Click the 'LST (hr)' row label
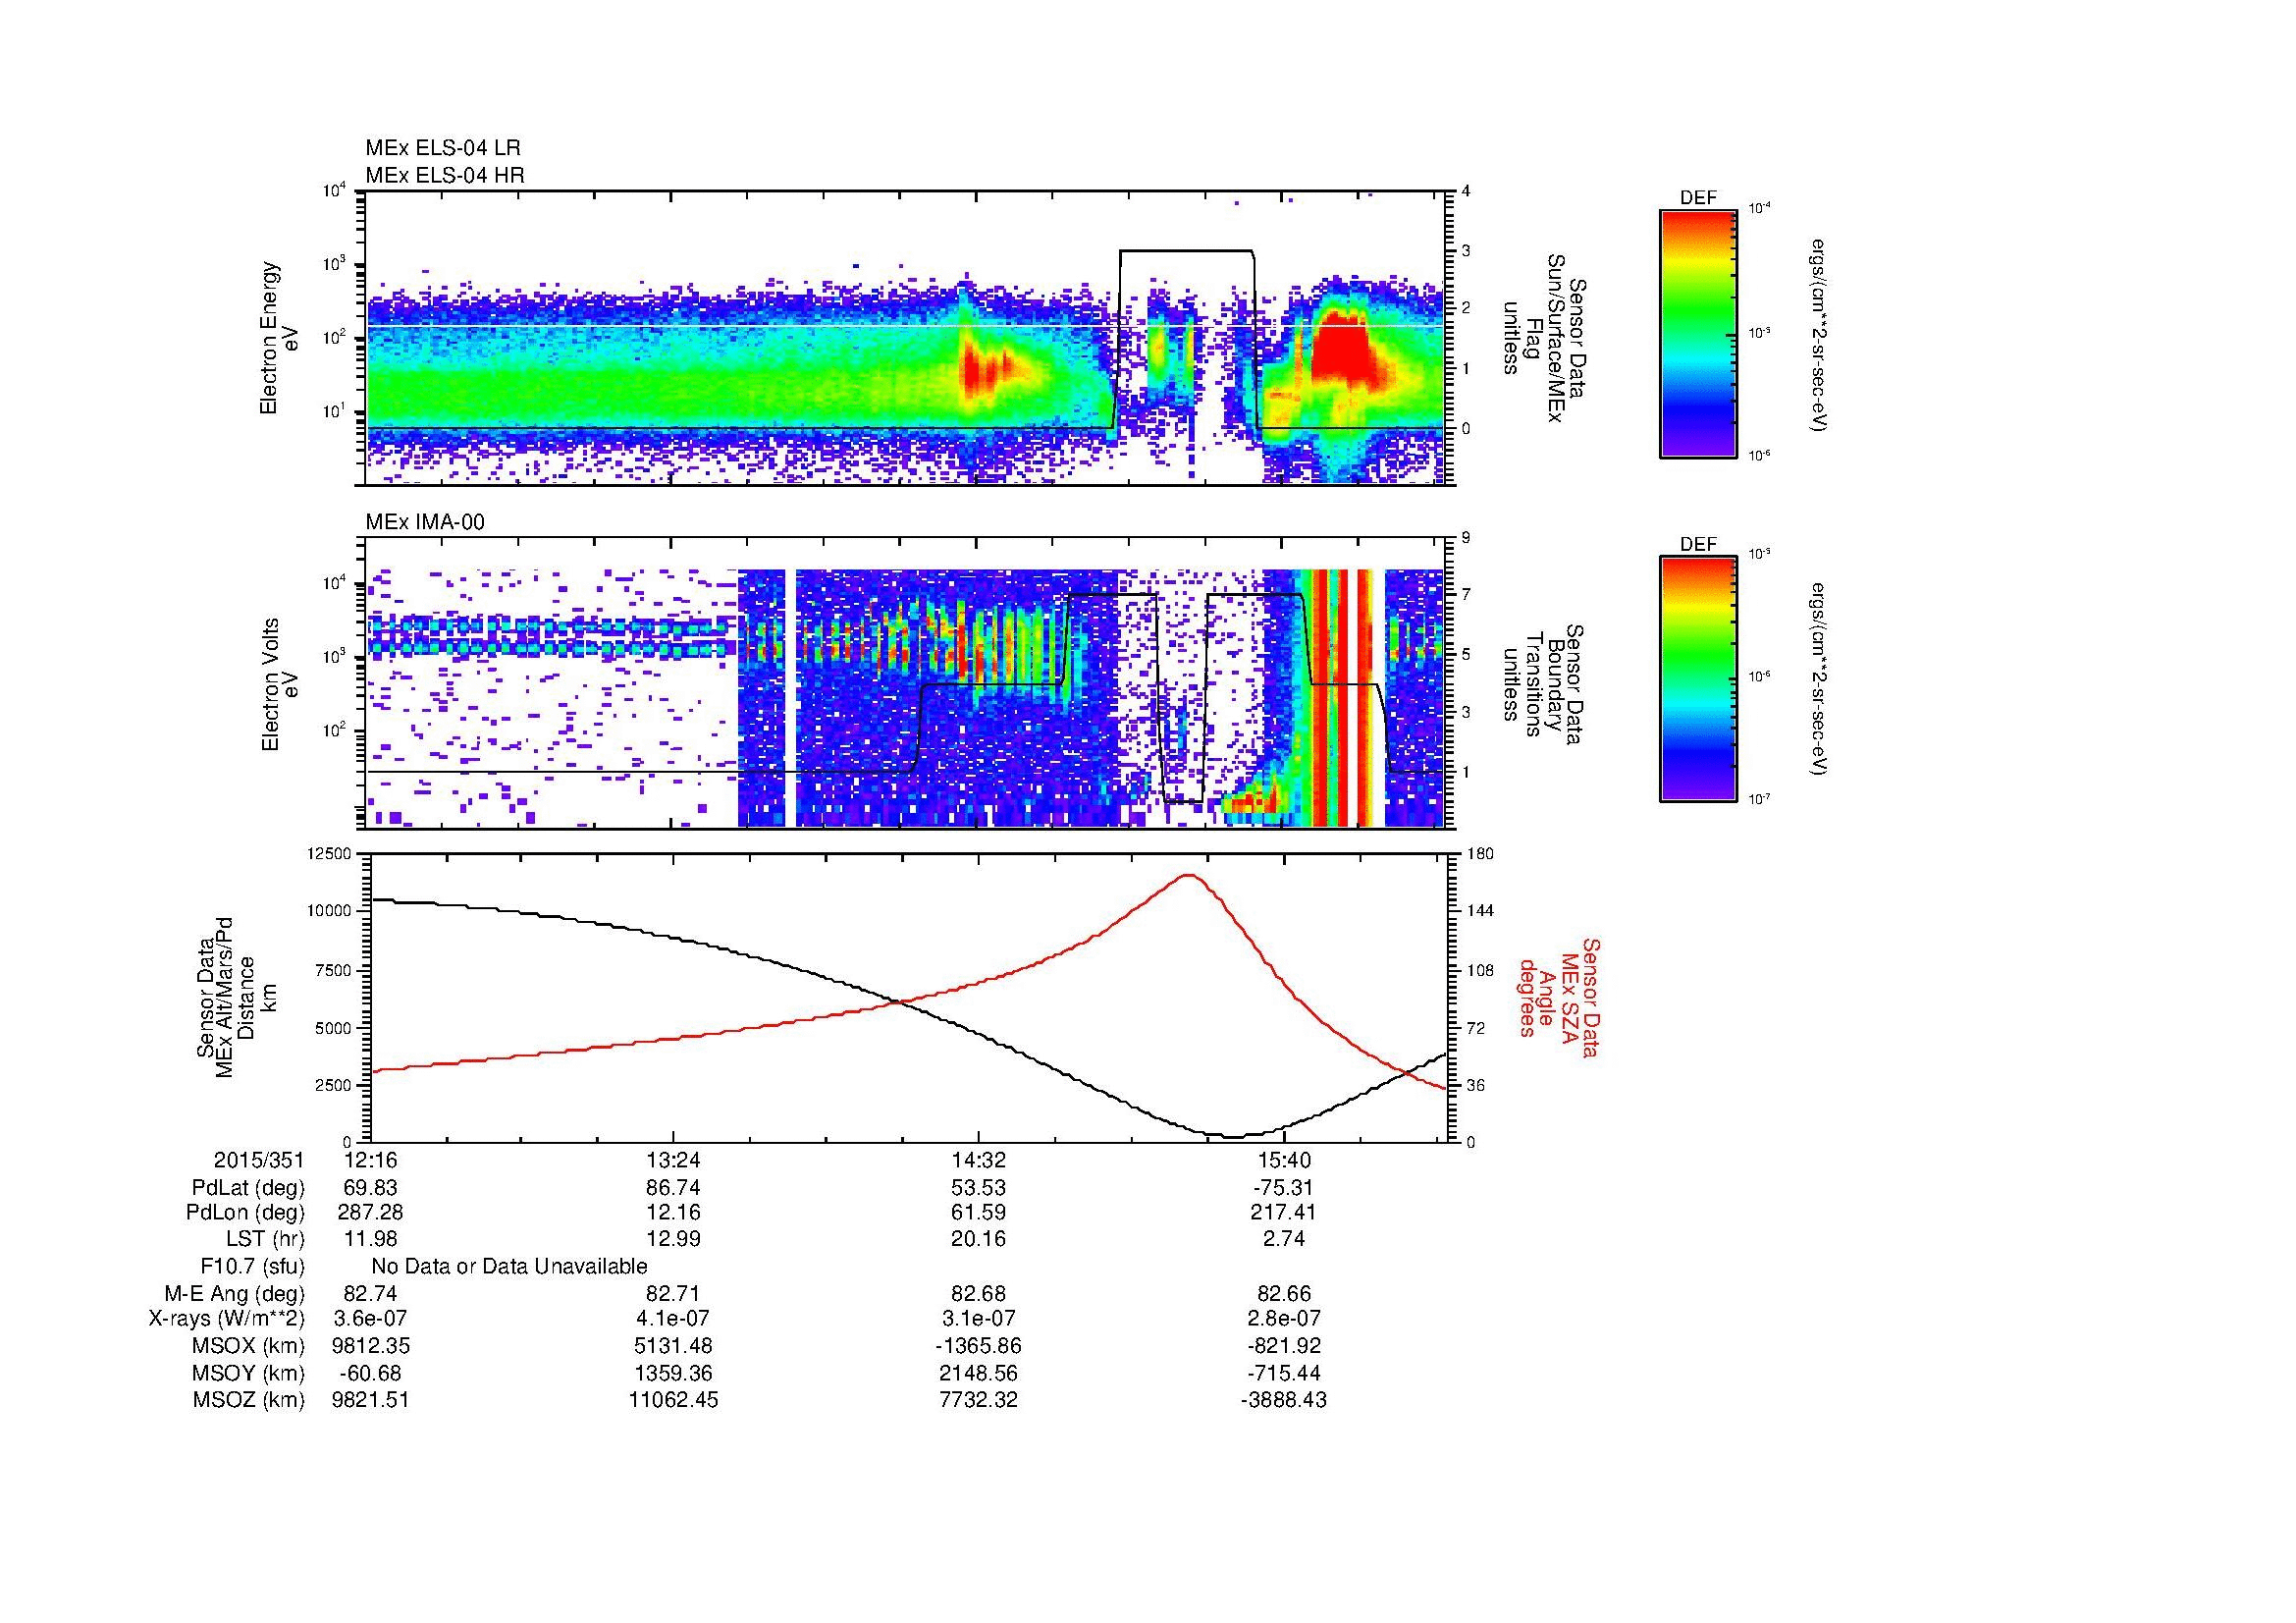 (265, 1239)
